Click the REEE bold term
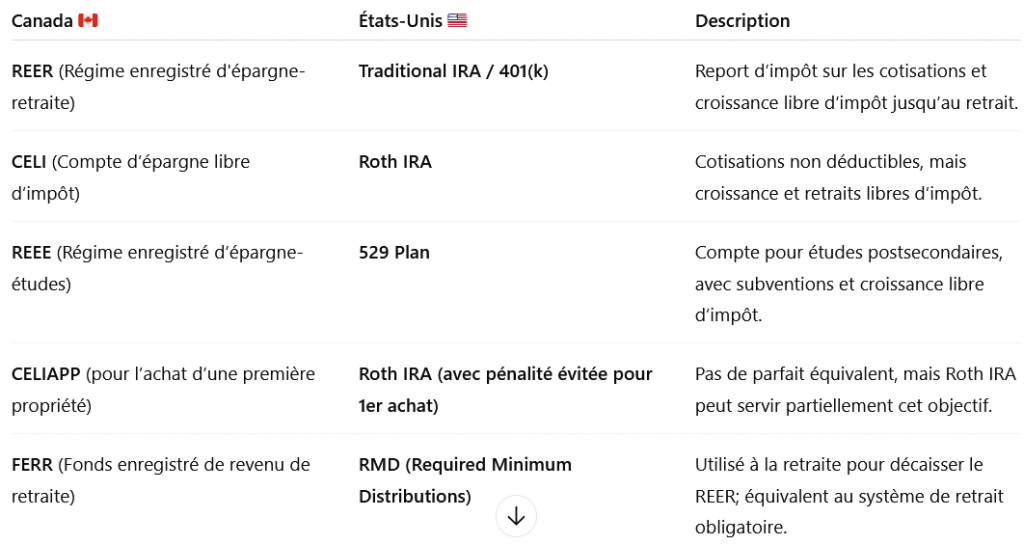 click(31, 253)
